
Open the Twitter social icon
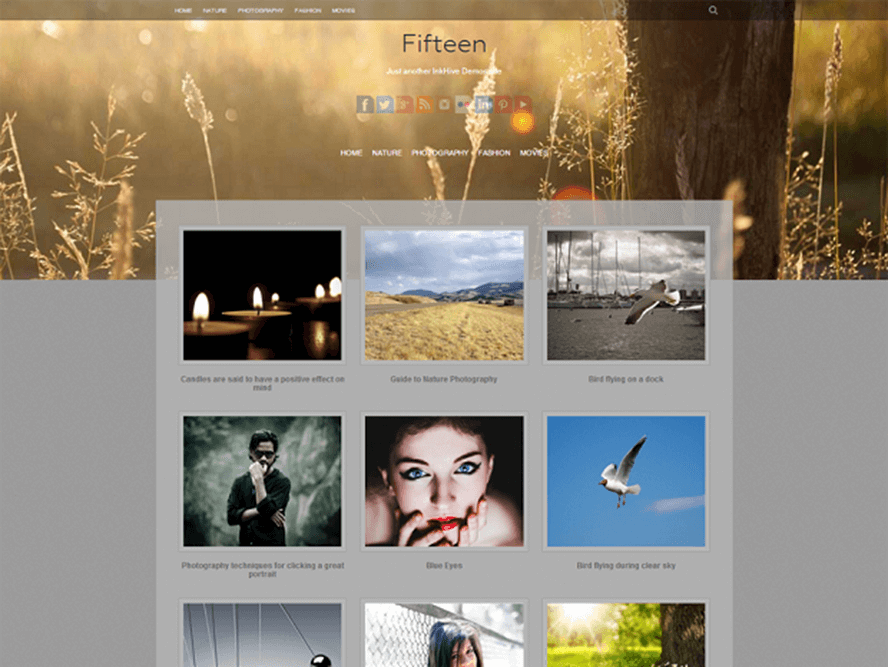coord(385,104)
